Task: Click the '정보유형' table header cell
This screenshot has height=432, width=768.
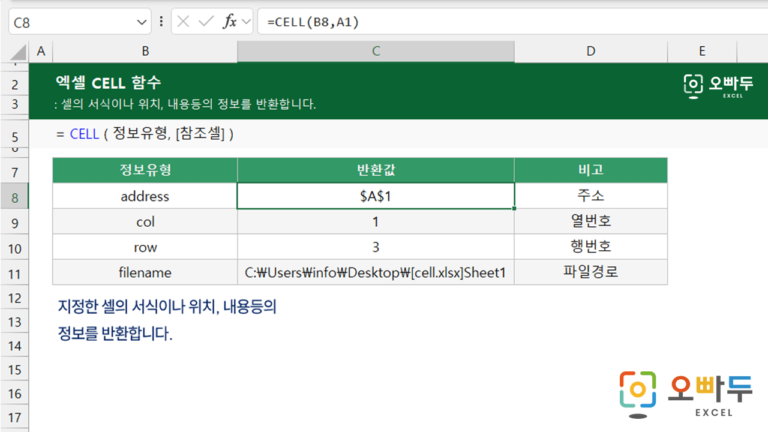Action: [145, 170]
